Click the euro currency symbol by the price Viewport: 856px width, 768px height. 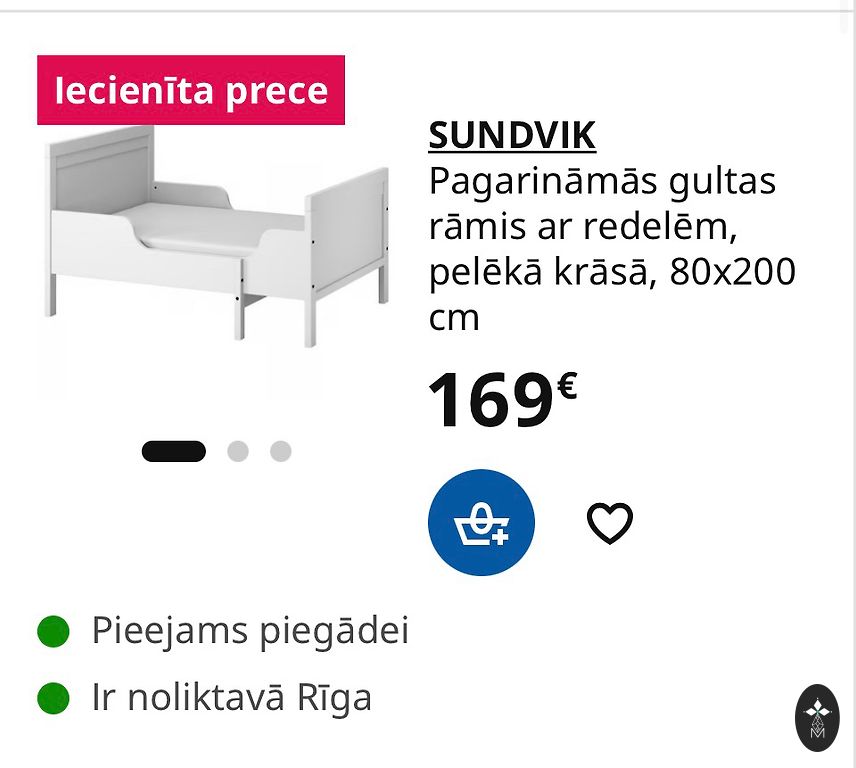(567, 384)
